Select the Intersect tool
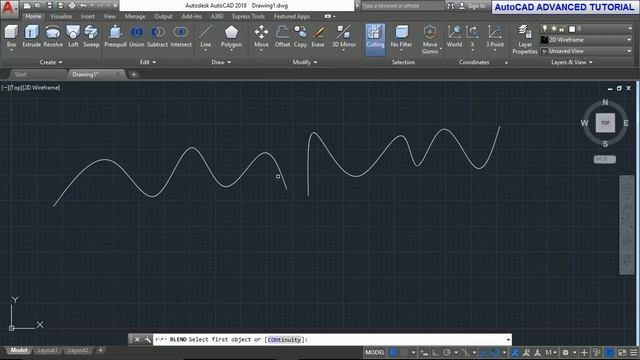Image resolution: width=640 pixels, height=360 pixels. click(x=181, y=36)
